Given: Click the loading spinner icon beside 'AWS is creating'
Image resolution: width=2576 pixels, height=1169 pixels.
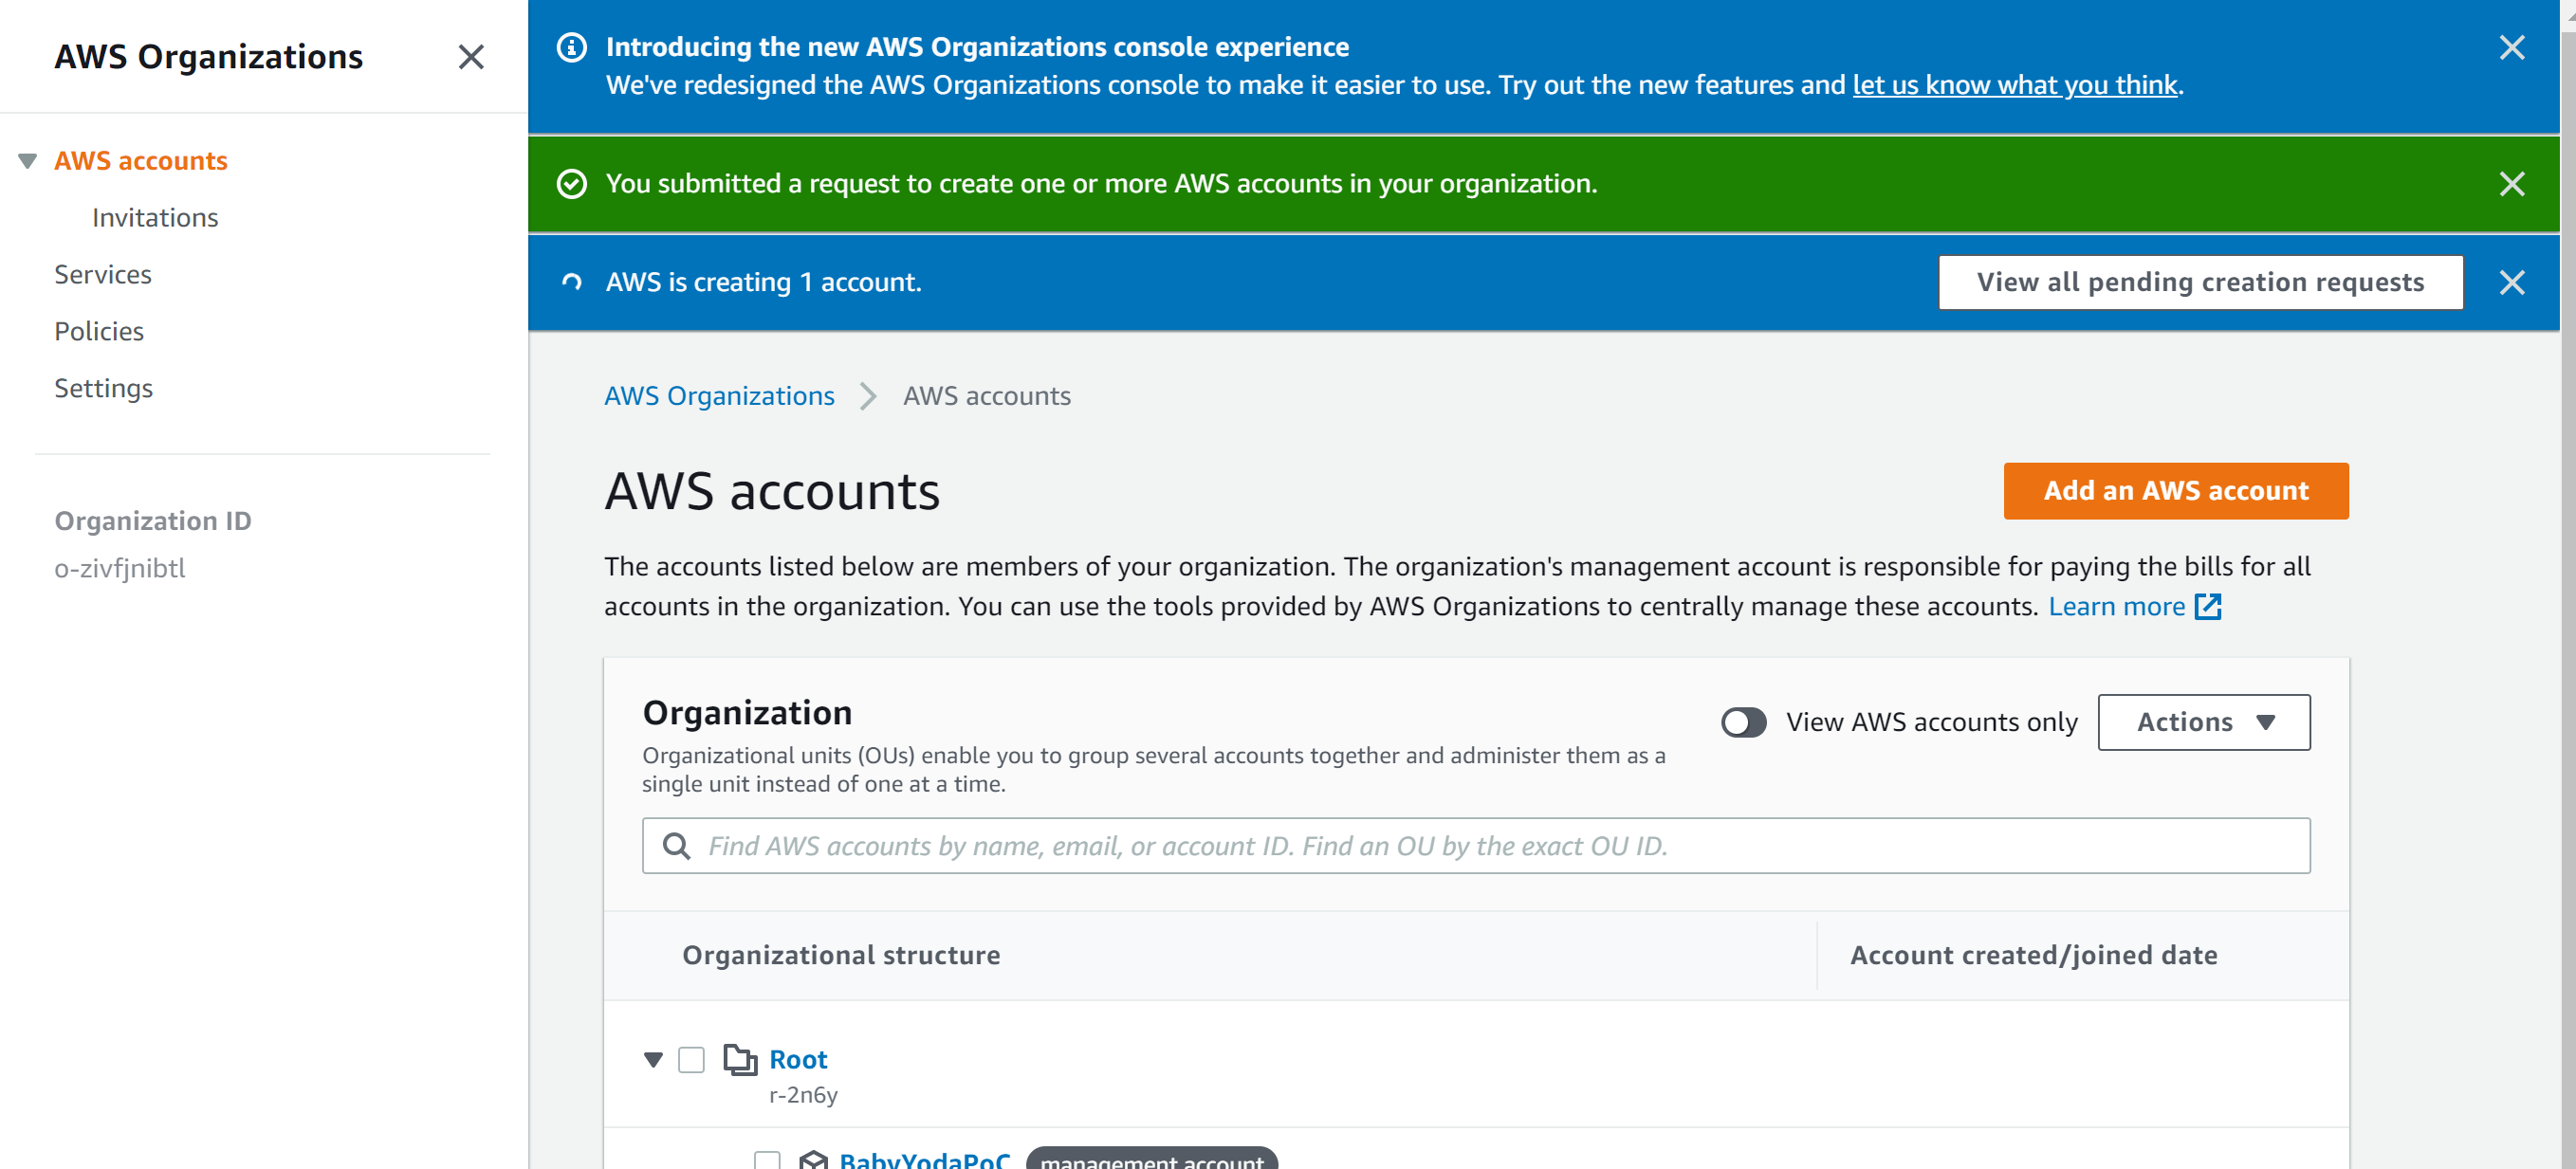Looking at the screenshot, I should tap(572, 283).
